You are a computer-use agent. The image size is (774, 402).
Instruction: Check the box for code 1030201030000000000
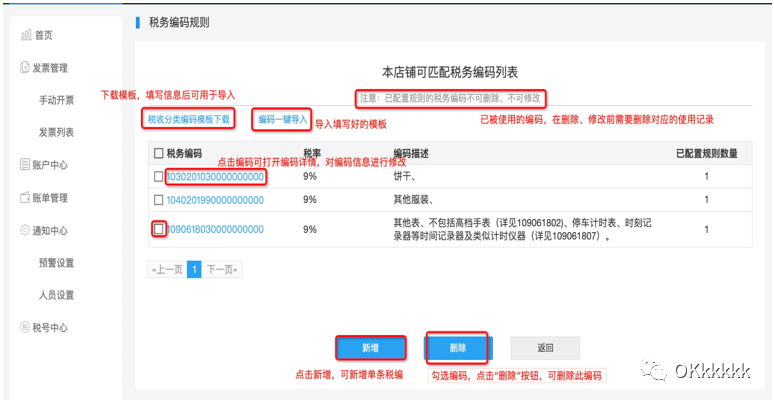(158, 176)
